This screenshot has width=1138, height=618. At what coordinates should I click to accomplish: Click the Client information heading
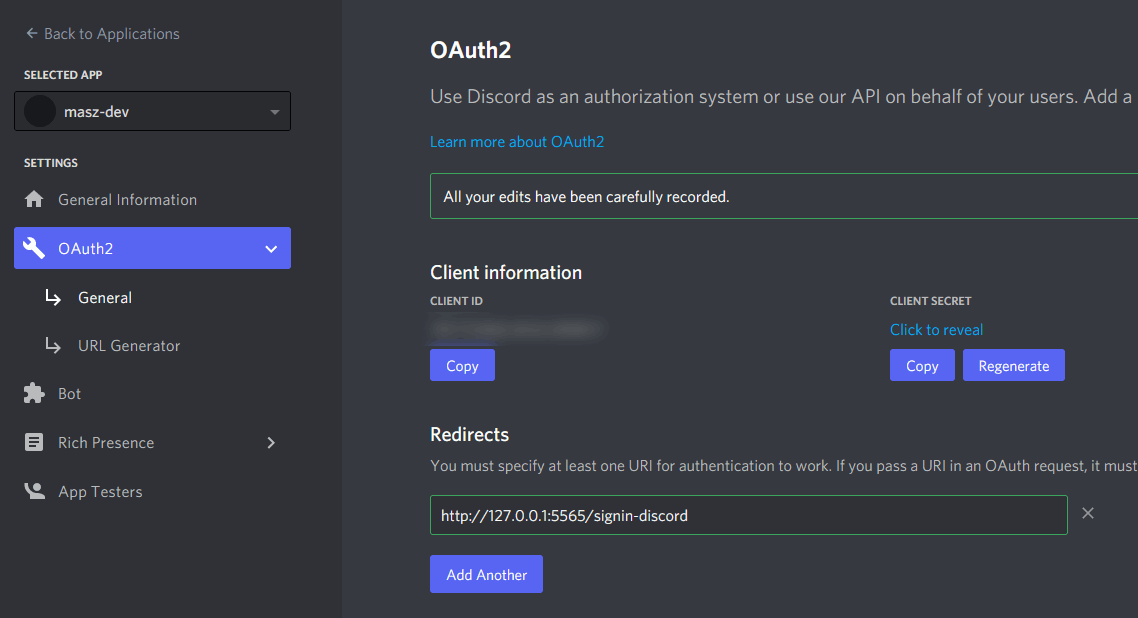[506, 273]
